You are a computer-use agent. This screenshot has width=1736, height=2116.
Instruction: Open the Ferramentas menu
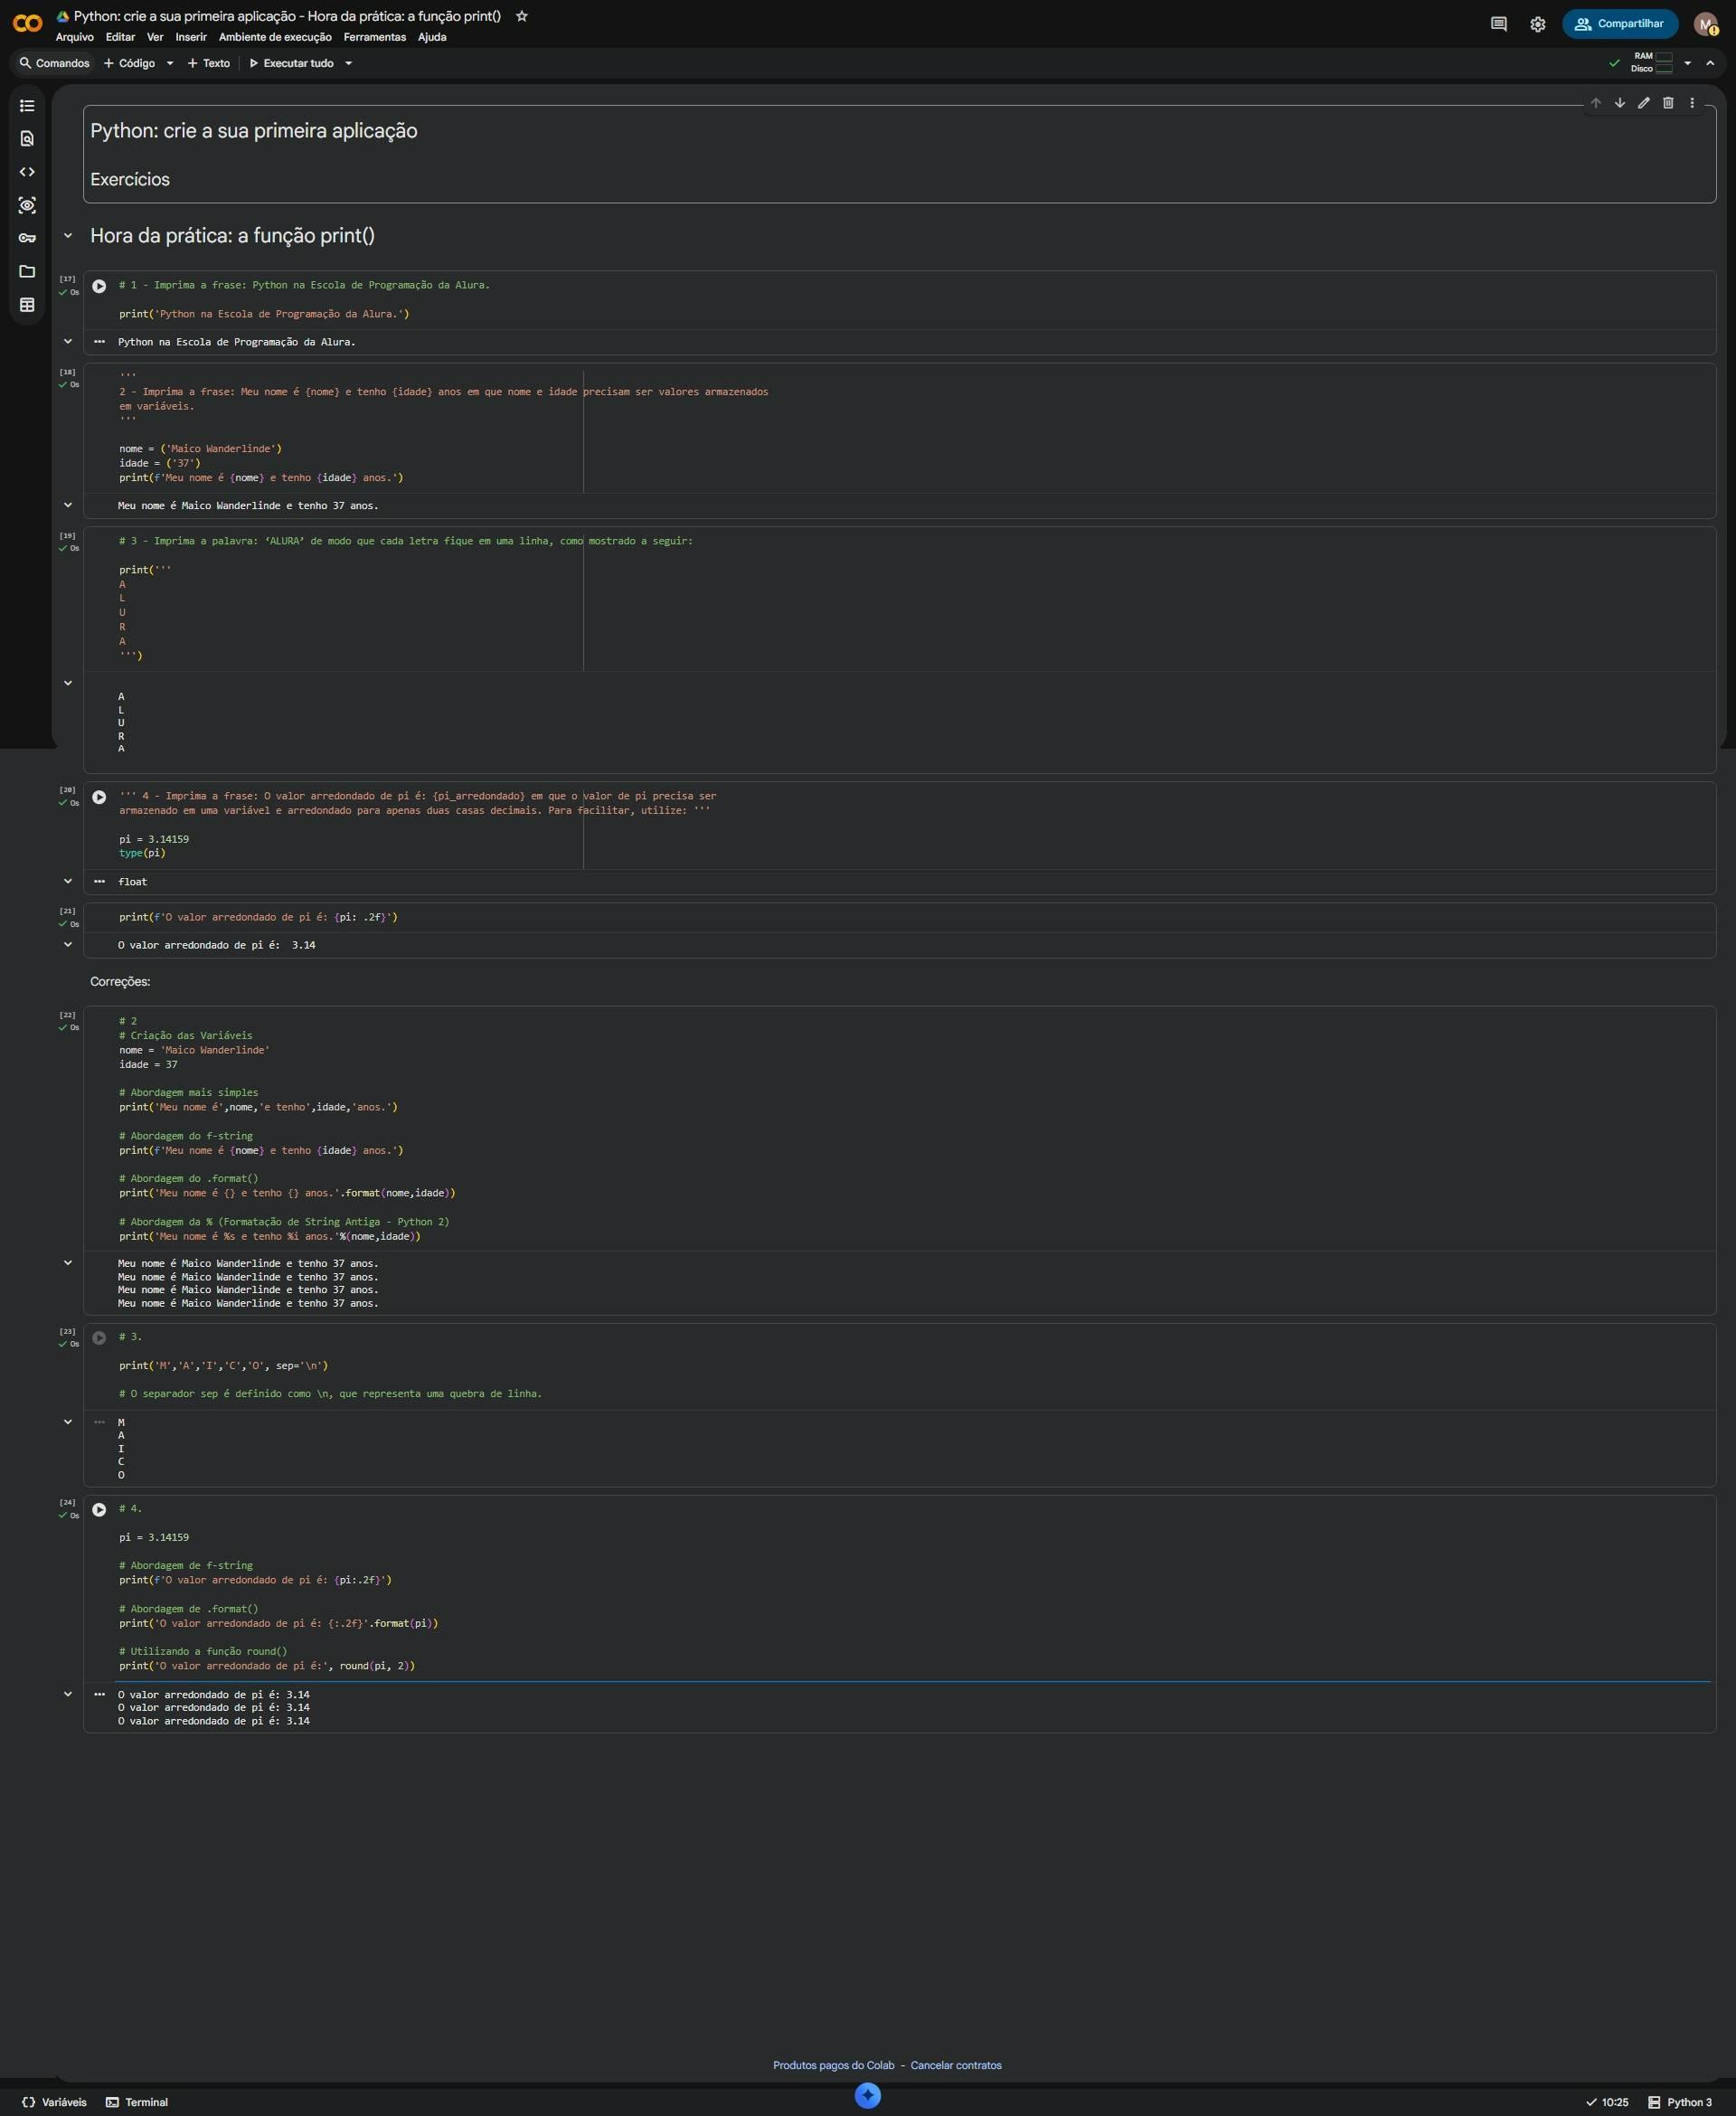point(375,37)
